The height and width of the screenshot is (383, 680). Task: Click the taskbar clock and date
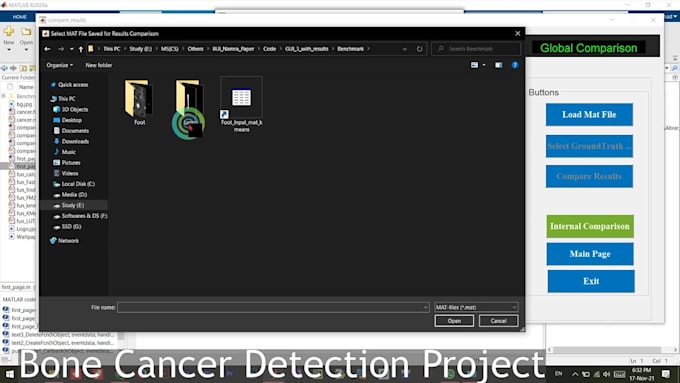click(x=641, y=374)
